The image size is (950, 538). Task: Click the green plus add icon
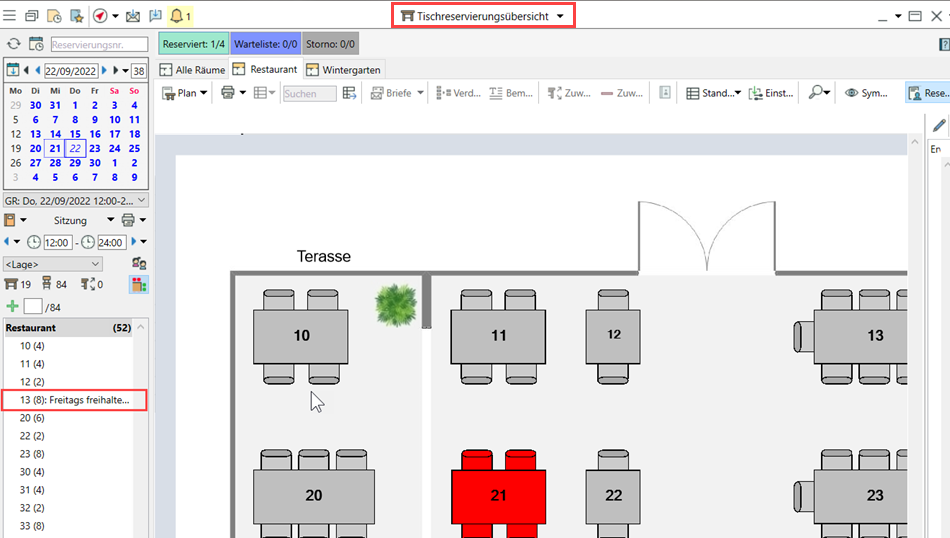coord(12,306)
